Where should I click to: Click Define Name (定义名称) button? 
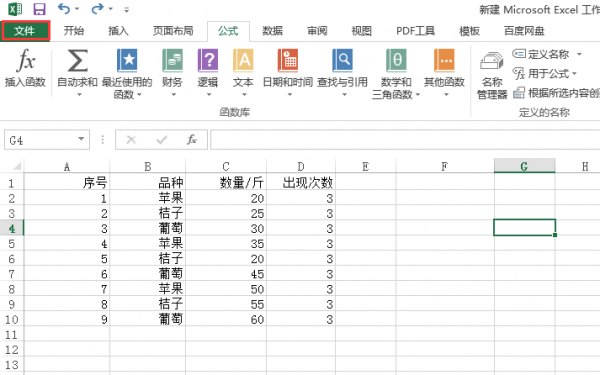541,54
